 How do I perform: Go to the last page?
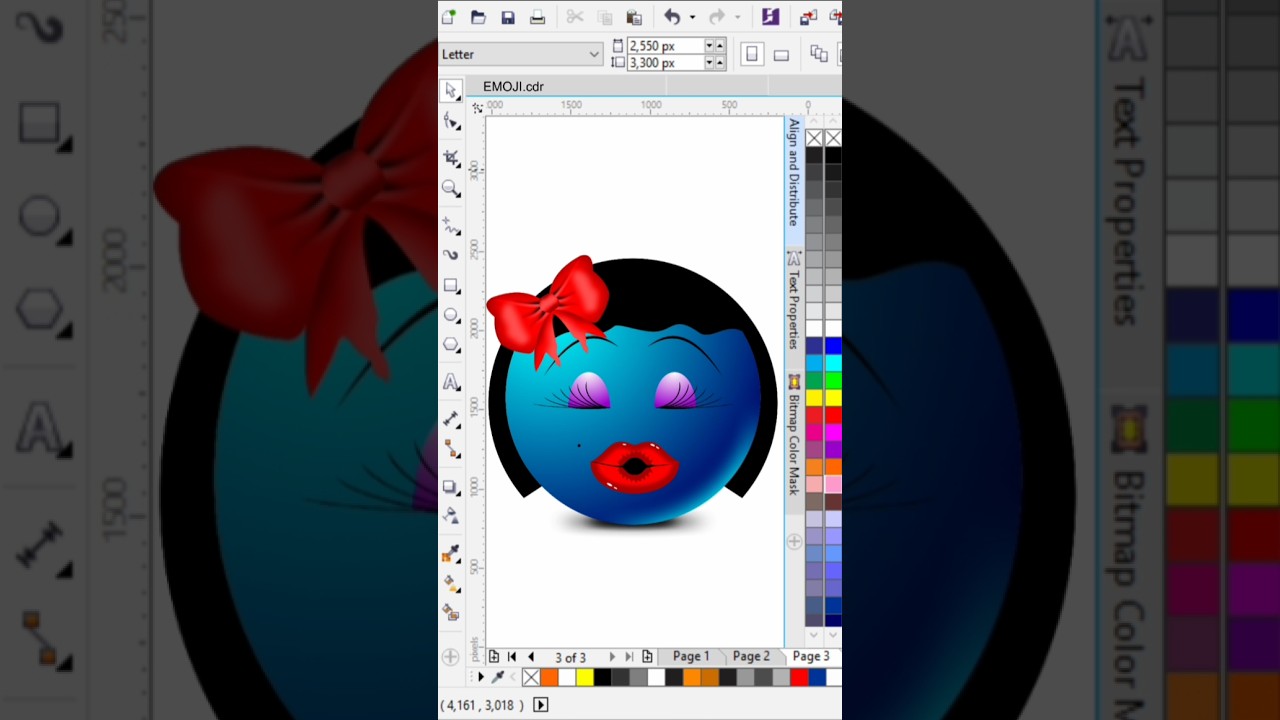[629, 657]
